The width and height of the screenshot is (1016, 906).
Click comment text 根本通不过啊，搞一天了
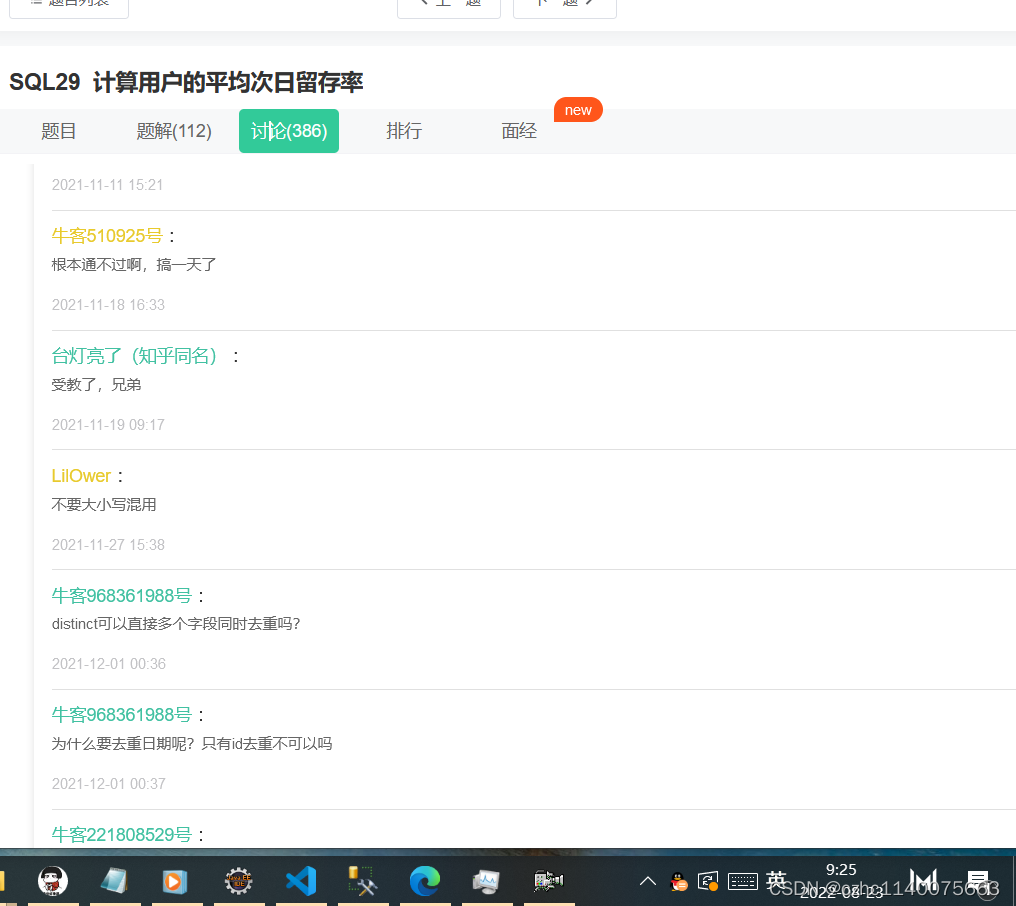(134, 265)
